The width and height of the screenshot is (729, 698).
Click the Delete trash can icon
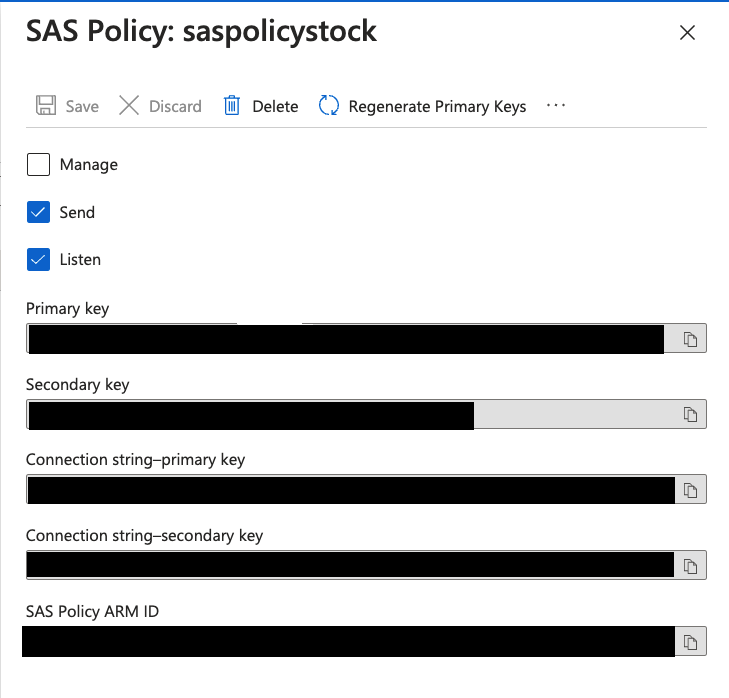[x=232, y=106]
